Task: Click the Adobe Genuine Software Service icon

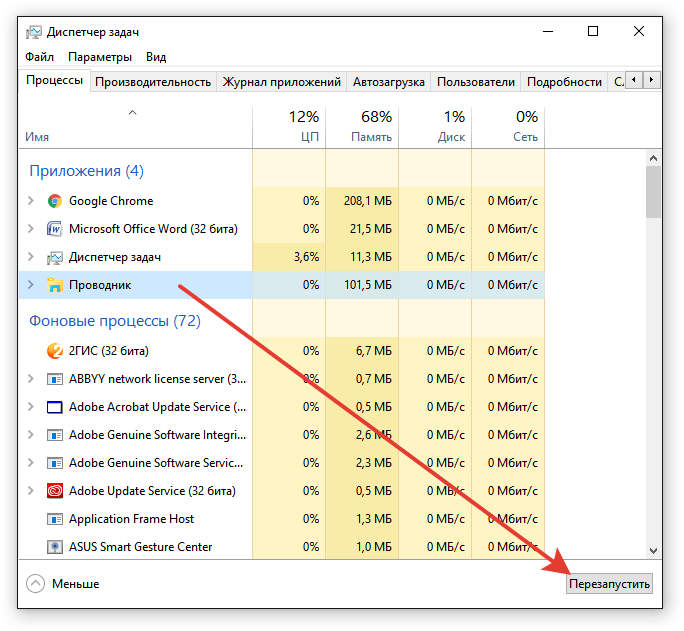Action: pos(55,463)
